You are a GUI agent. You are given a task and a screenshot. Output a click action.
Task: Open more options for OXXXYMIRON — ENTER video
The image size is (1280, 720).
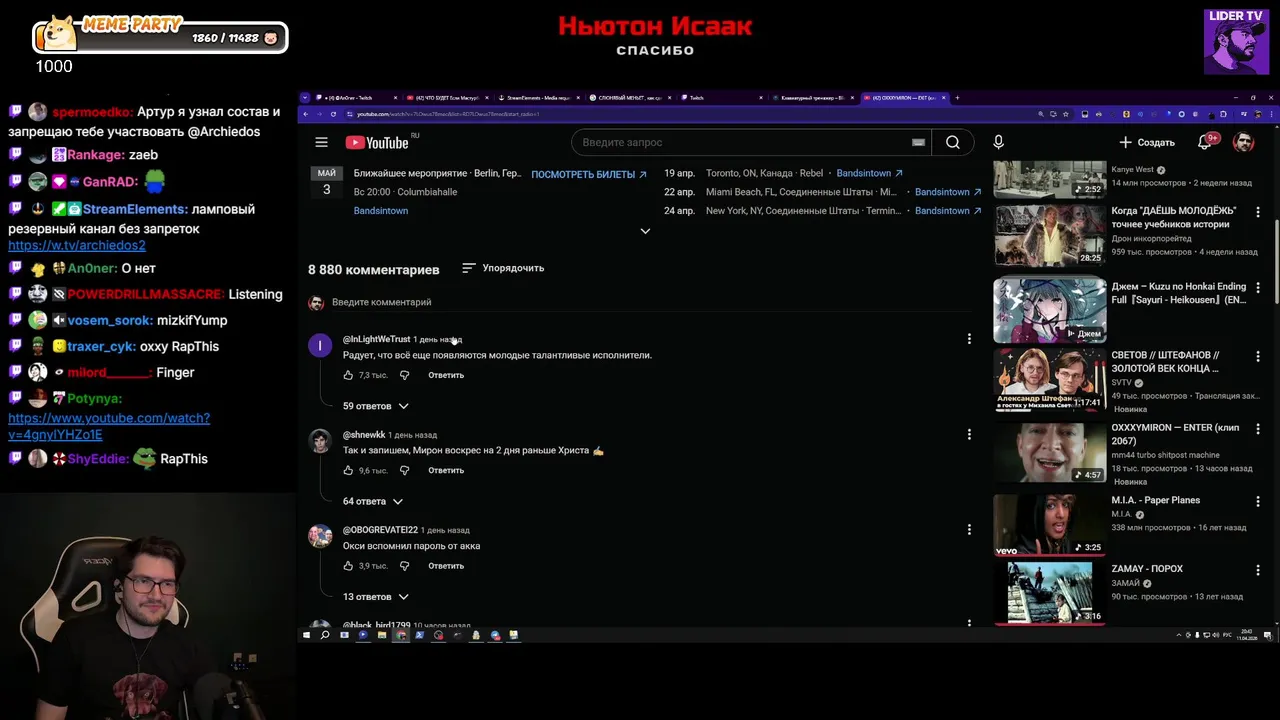click(1258, 428)
